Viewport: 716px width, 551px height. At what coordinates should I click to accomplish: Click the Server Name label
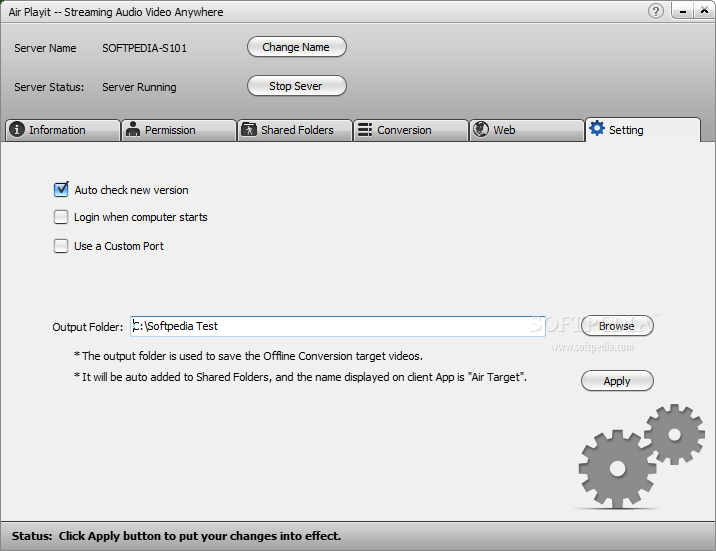coord(45,48)
